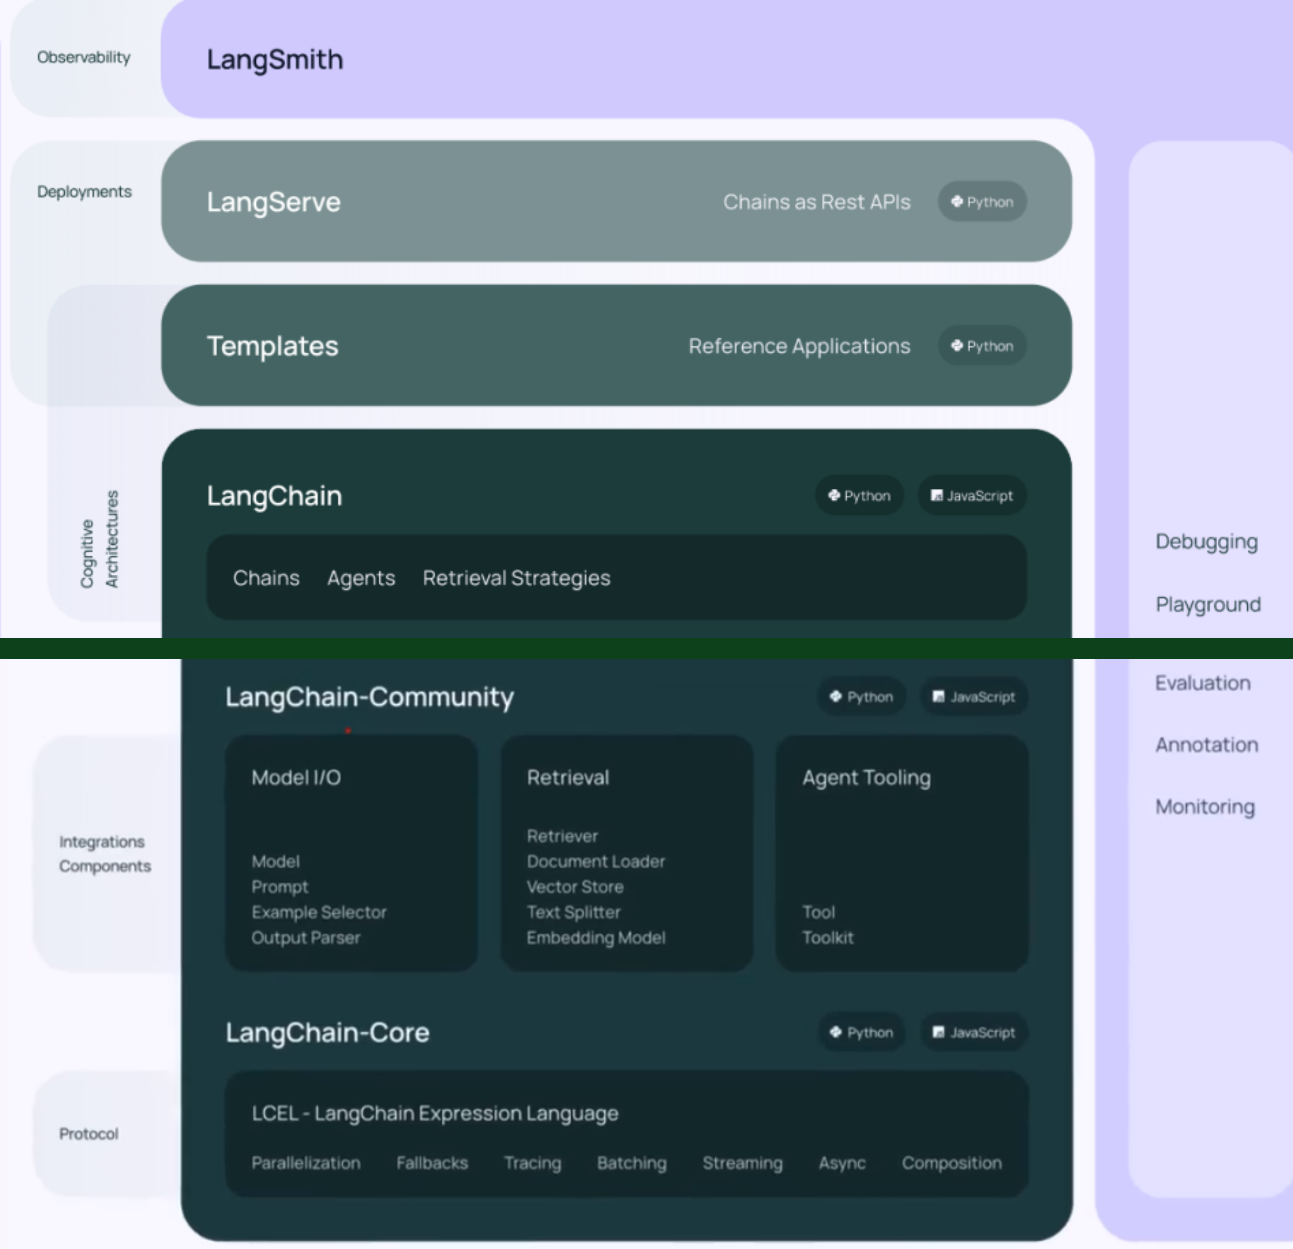The width and height of the screenshot is (1293, 1249).
Task: Click the Templates heading
Action: coord(272,346)
